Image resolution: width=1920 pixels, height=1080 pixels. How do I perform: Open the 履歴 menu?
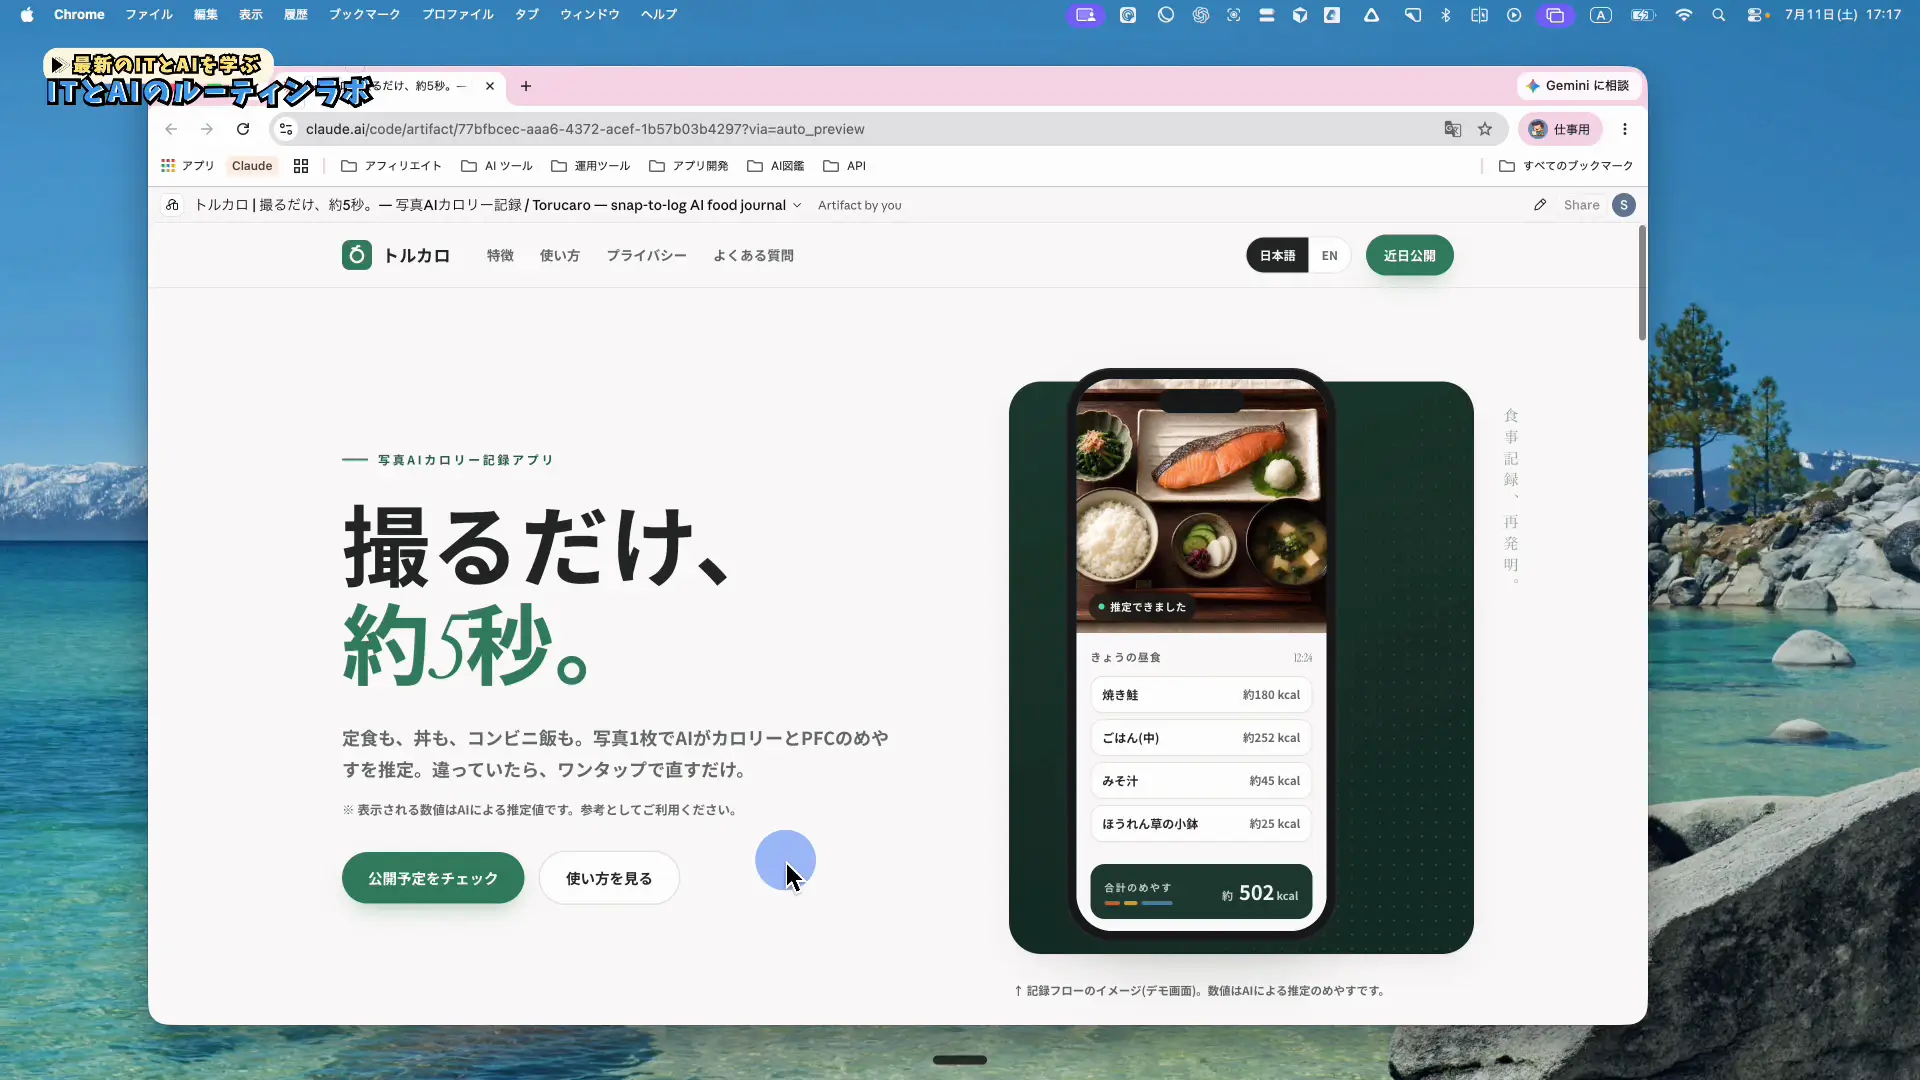point(296,15)
